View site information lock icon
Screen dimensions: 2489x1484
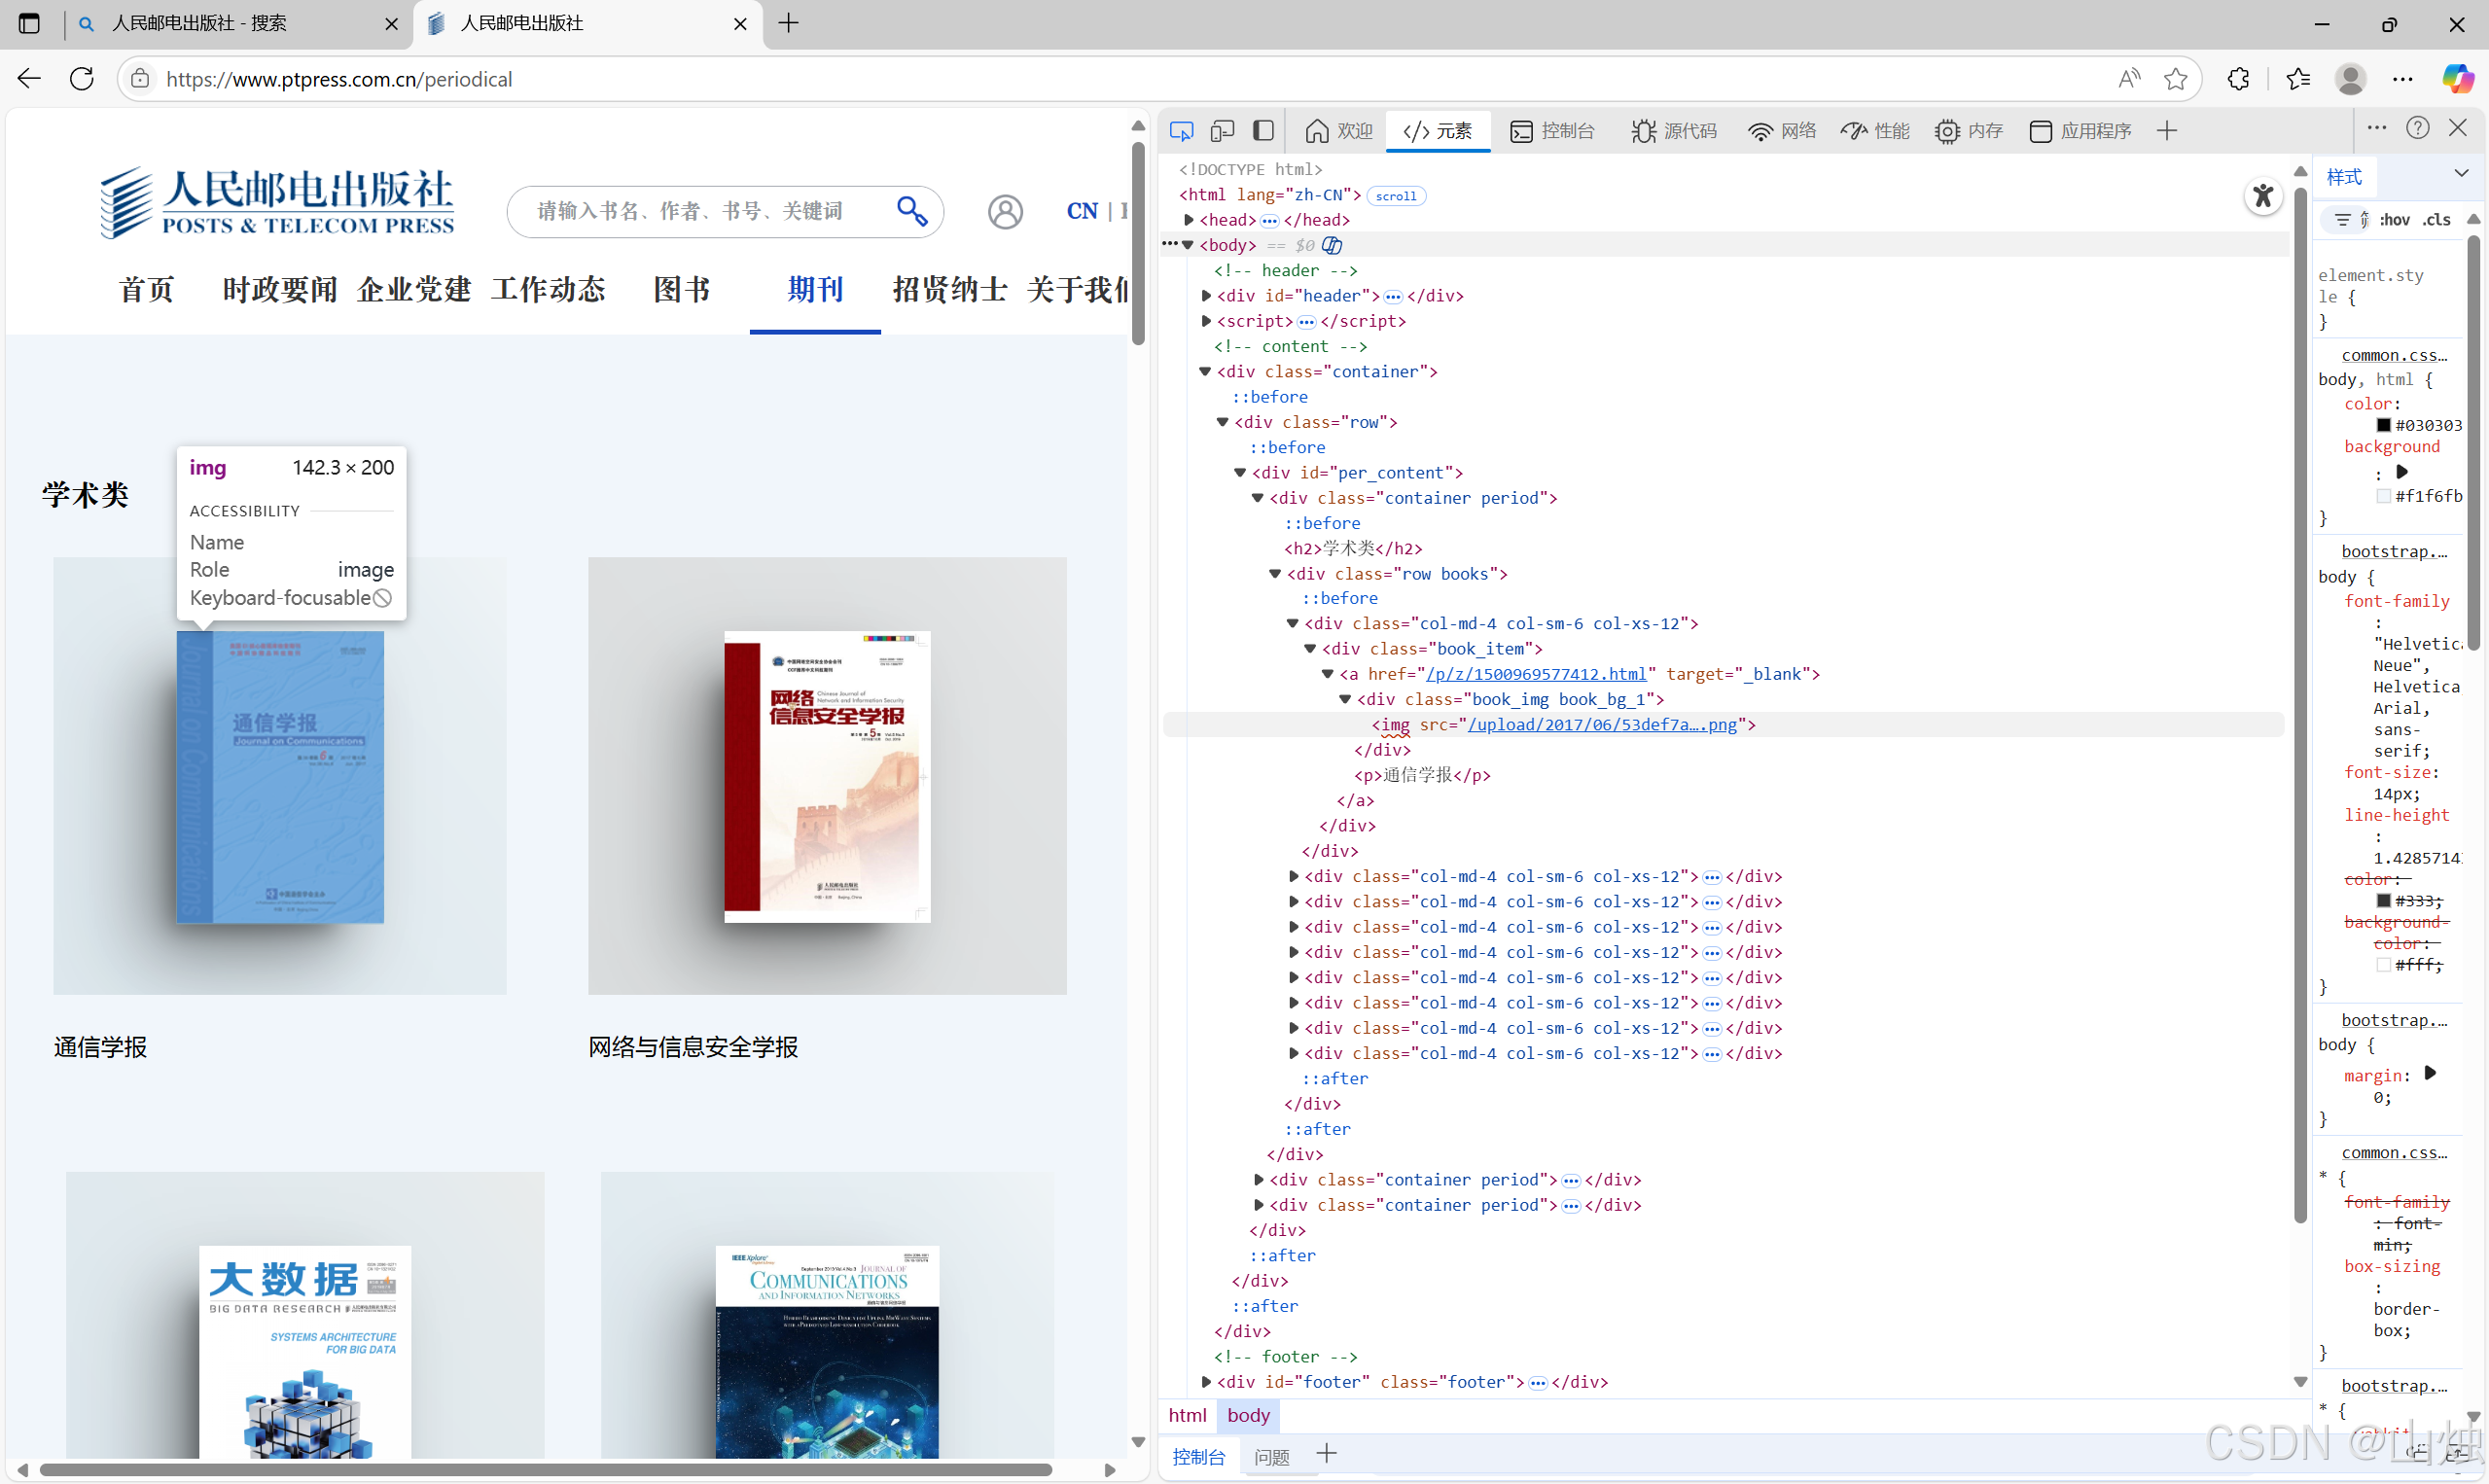140,79
